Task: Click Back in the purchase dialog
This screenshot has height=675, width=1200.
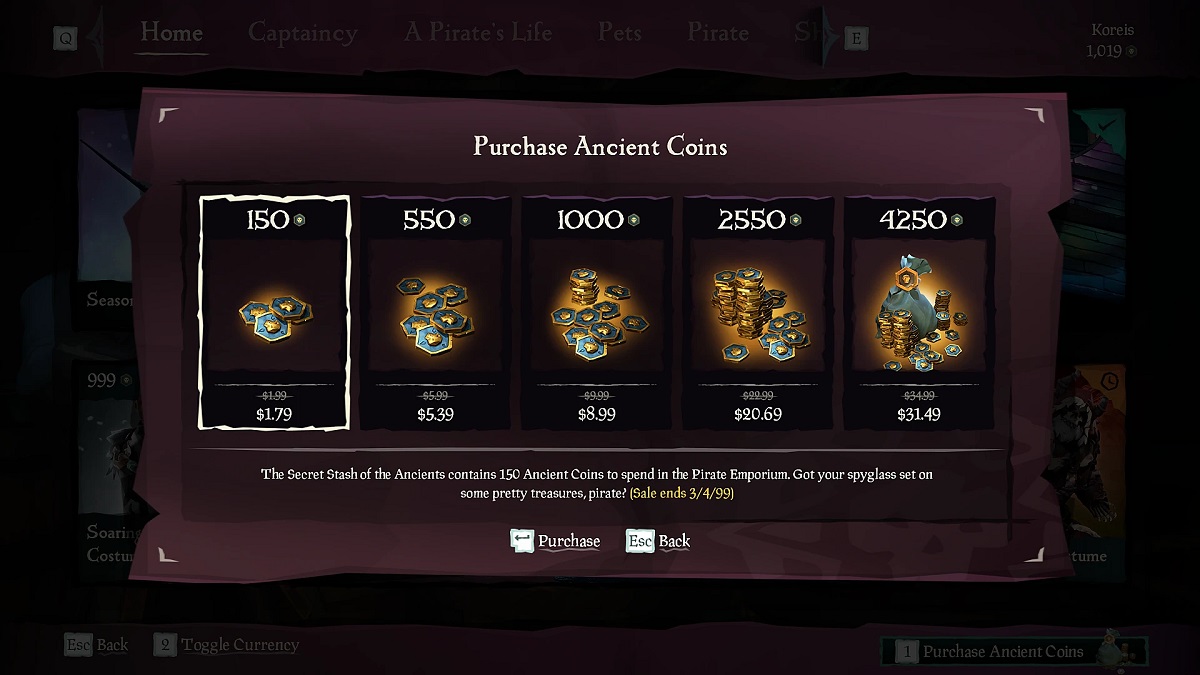Action: 674,541
